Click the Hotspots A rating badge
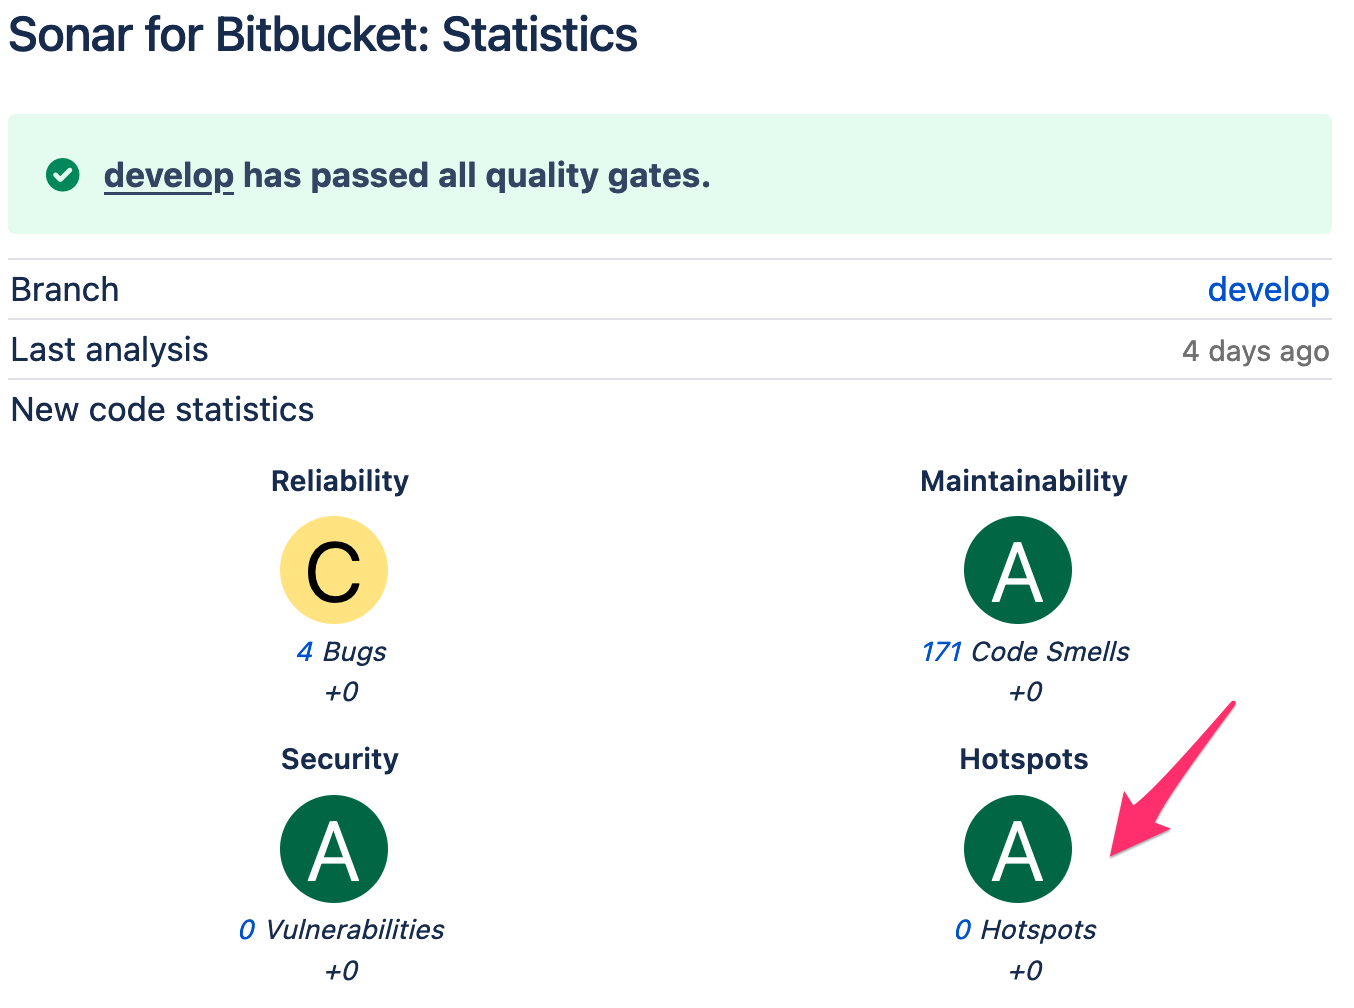 tap(1018, 849)
